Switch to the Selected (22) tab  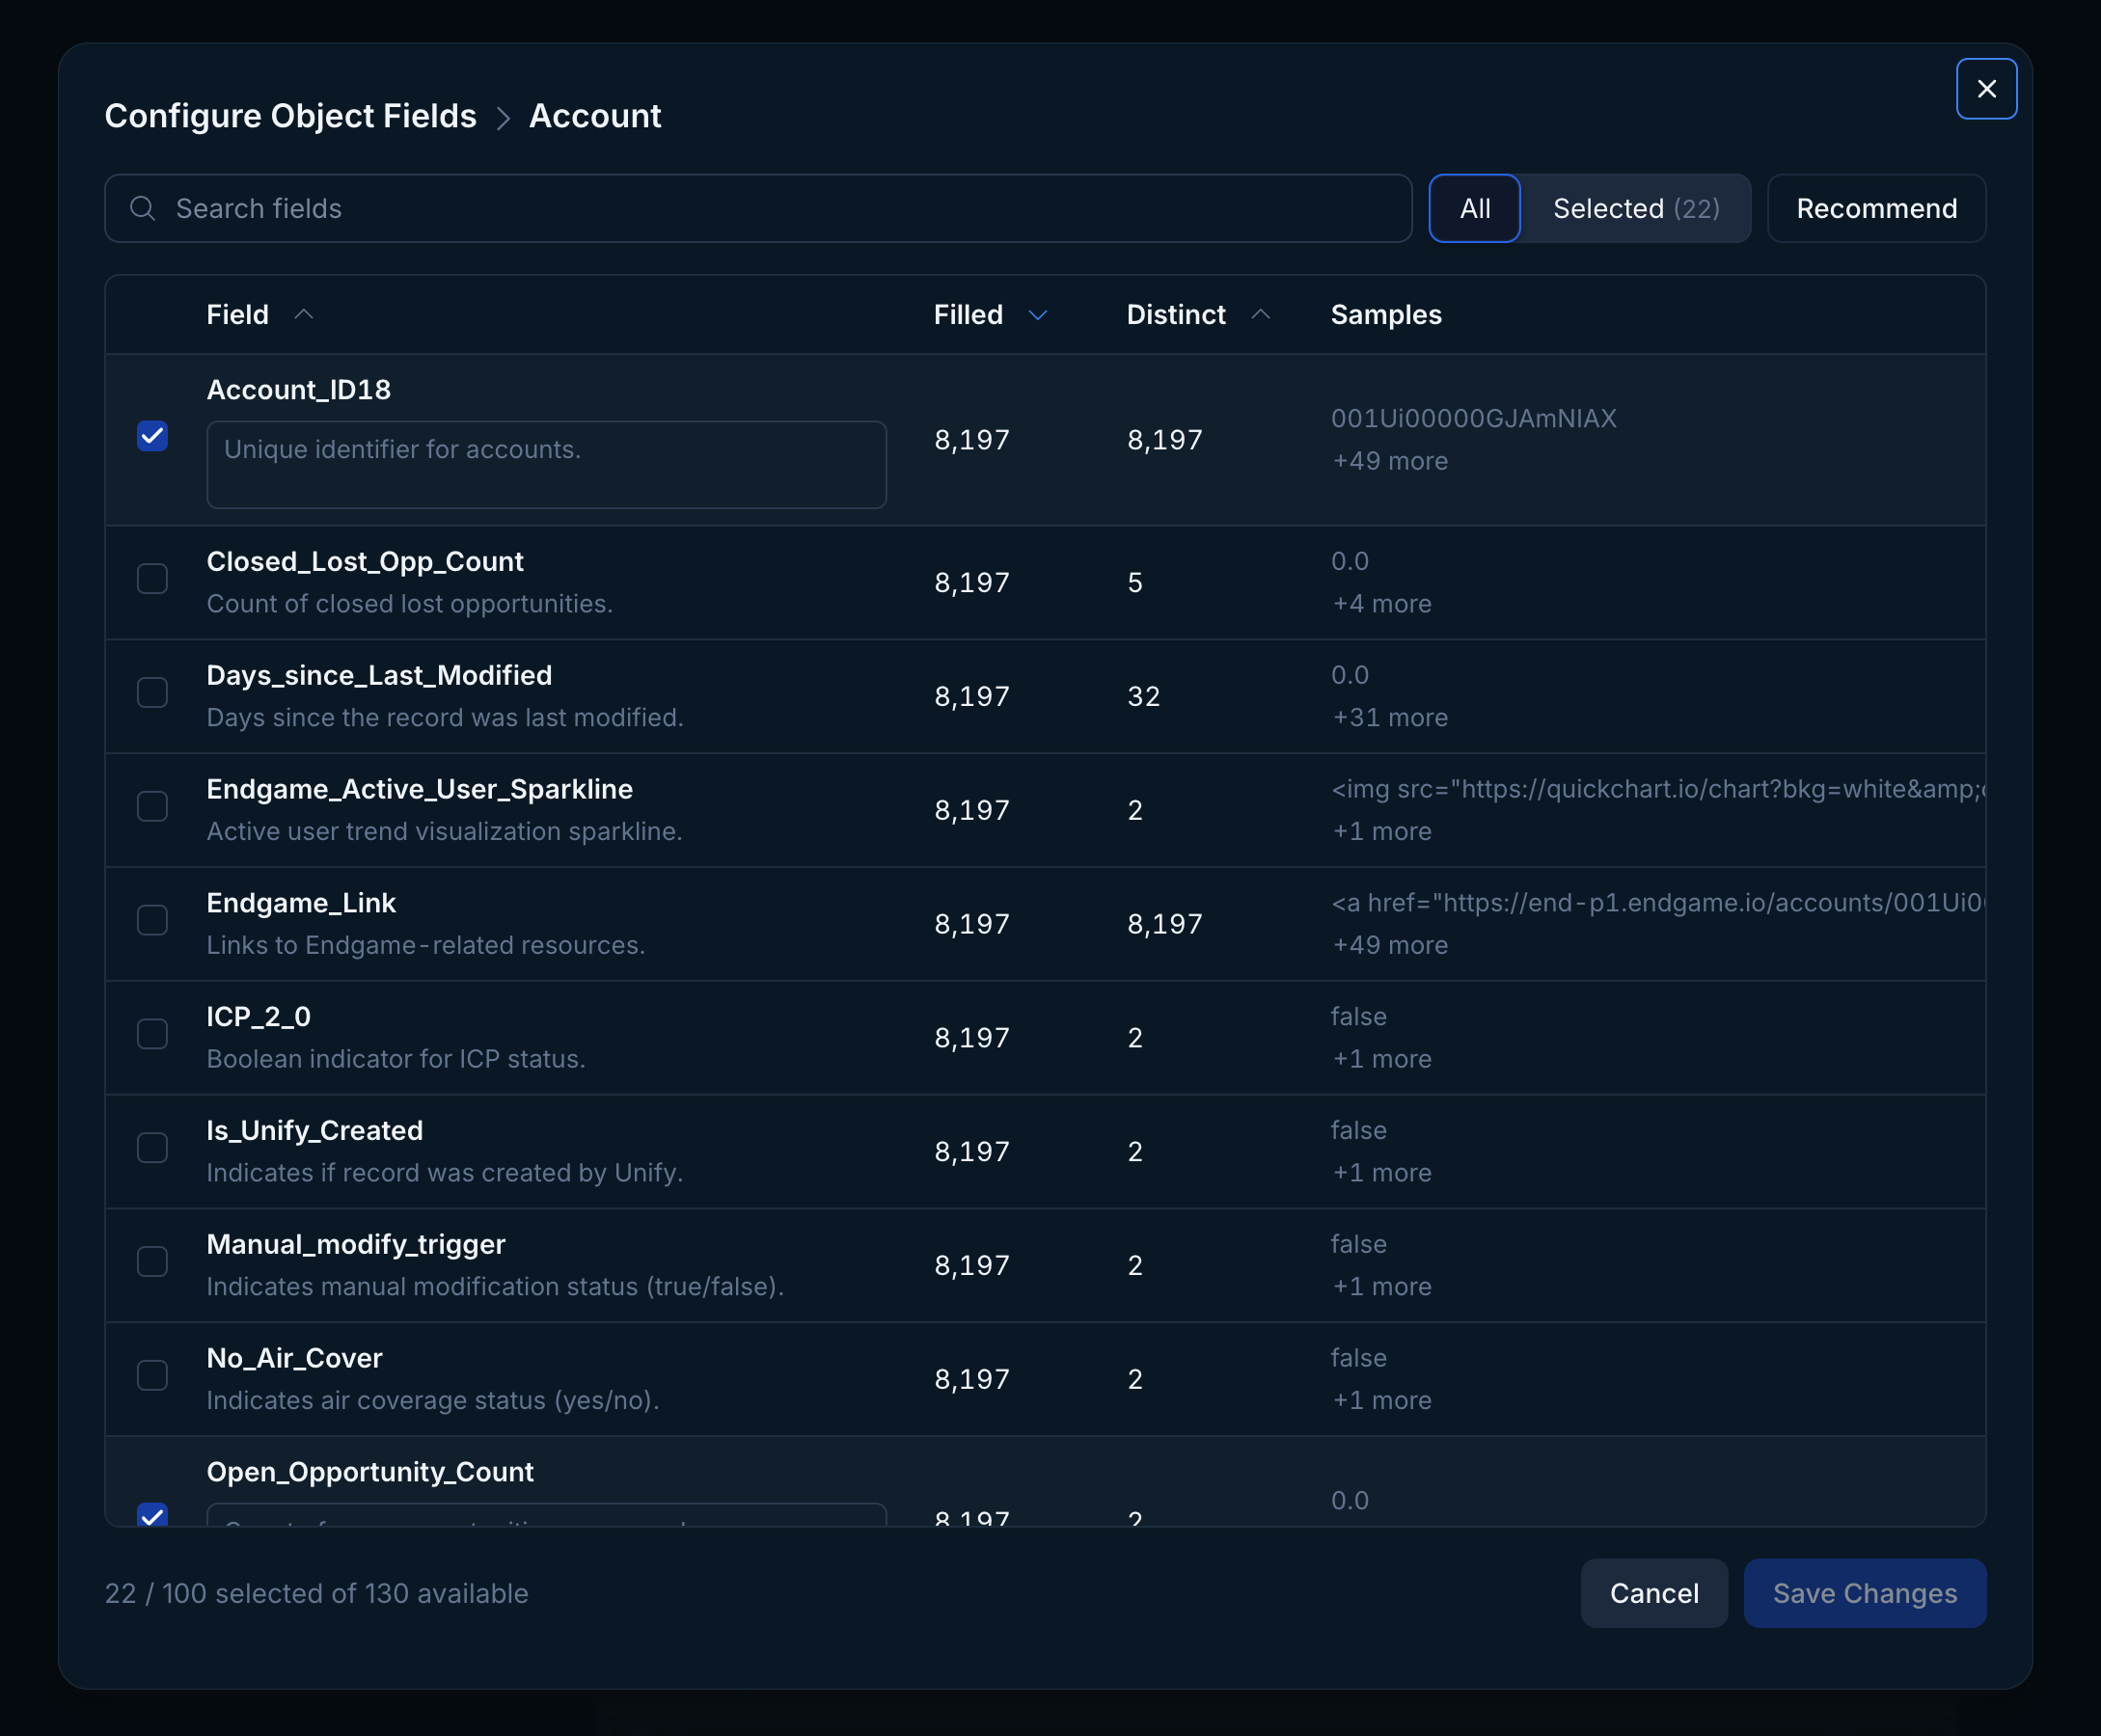[1635, 208]
